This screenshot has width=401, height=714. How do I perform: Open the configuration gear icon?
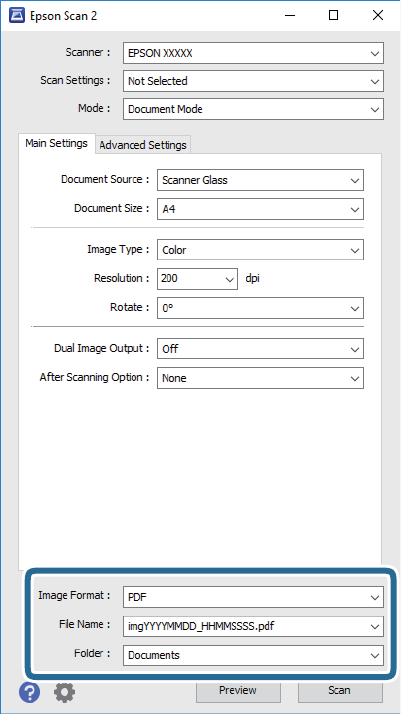(64, 693)
